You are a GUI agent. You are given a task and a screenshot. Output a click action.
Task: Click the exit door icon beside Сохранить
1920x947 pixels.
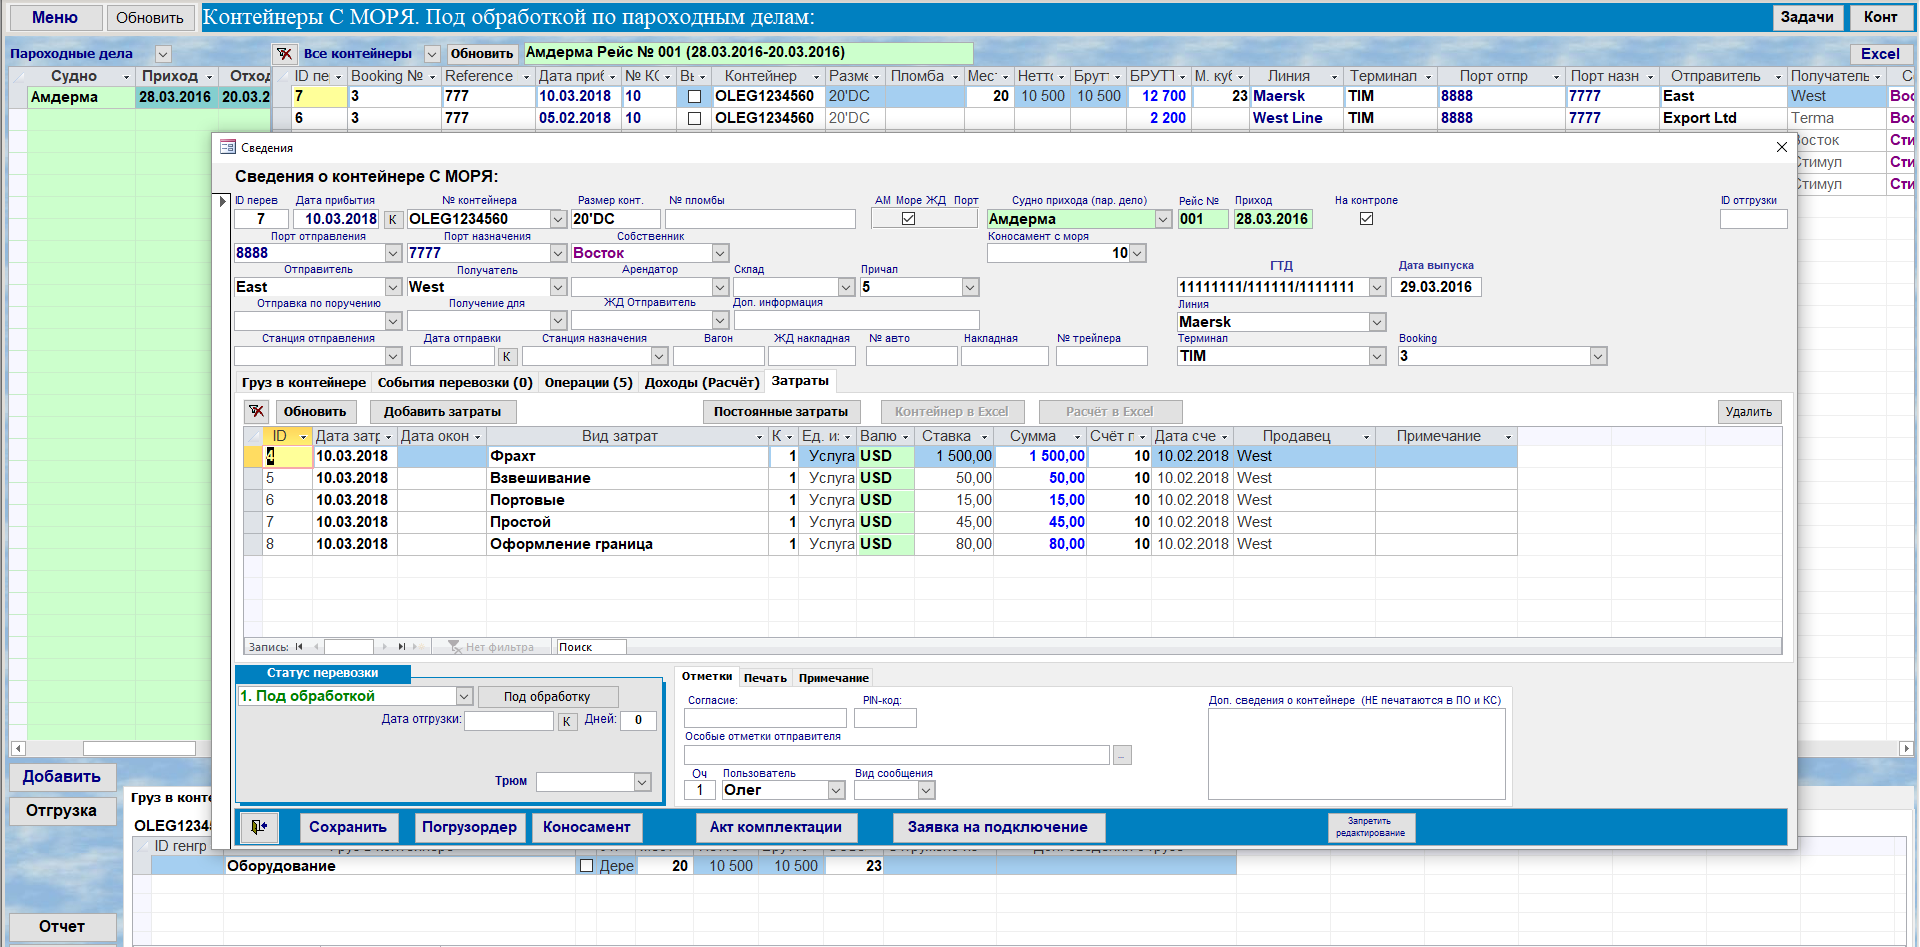259,827
